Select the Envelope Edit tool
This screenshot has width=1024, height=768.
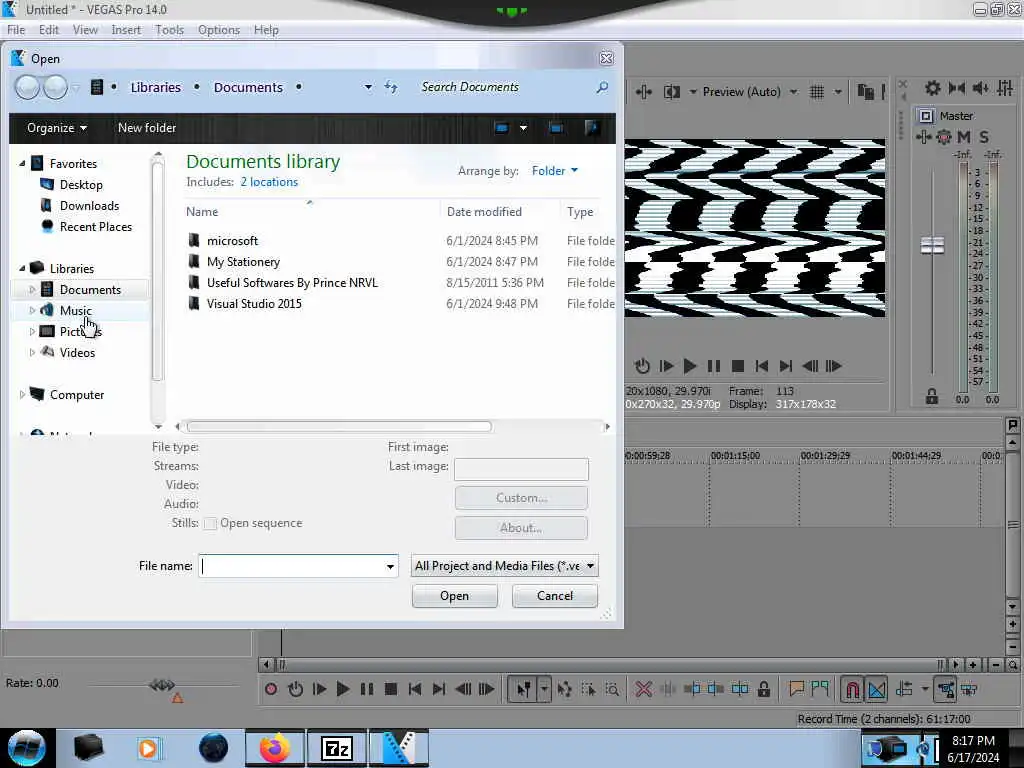(x=565, y=689)
